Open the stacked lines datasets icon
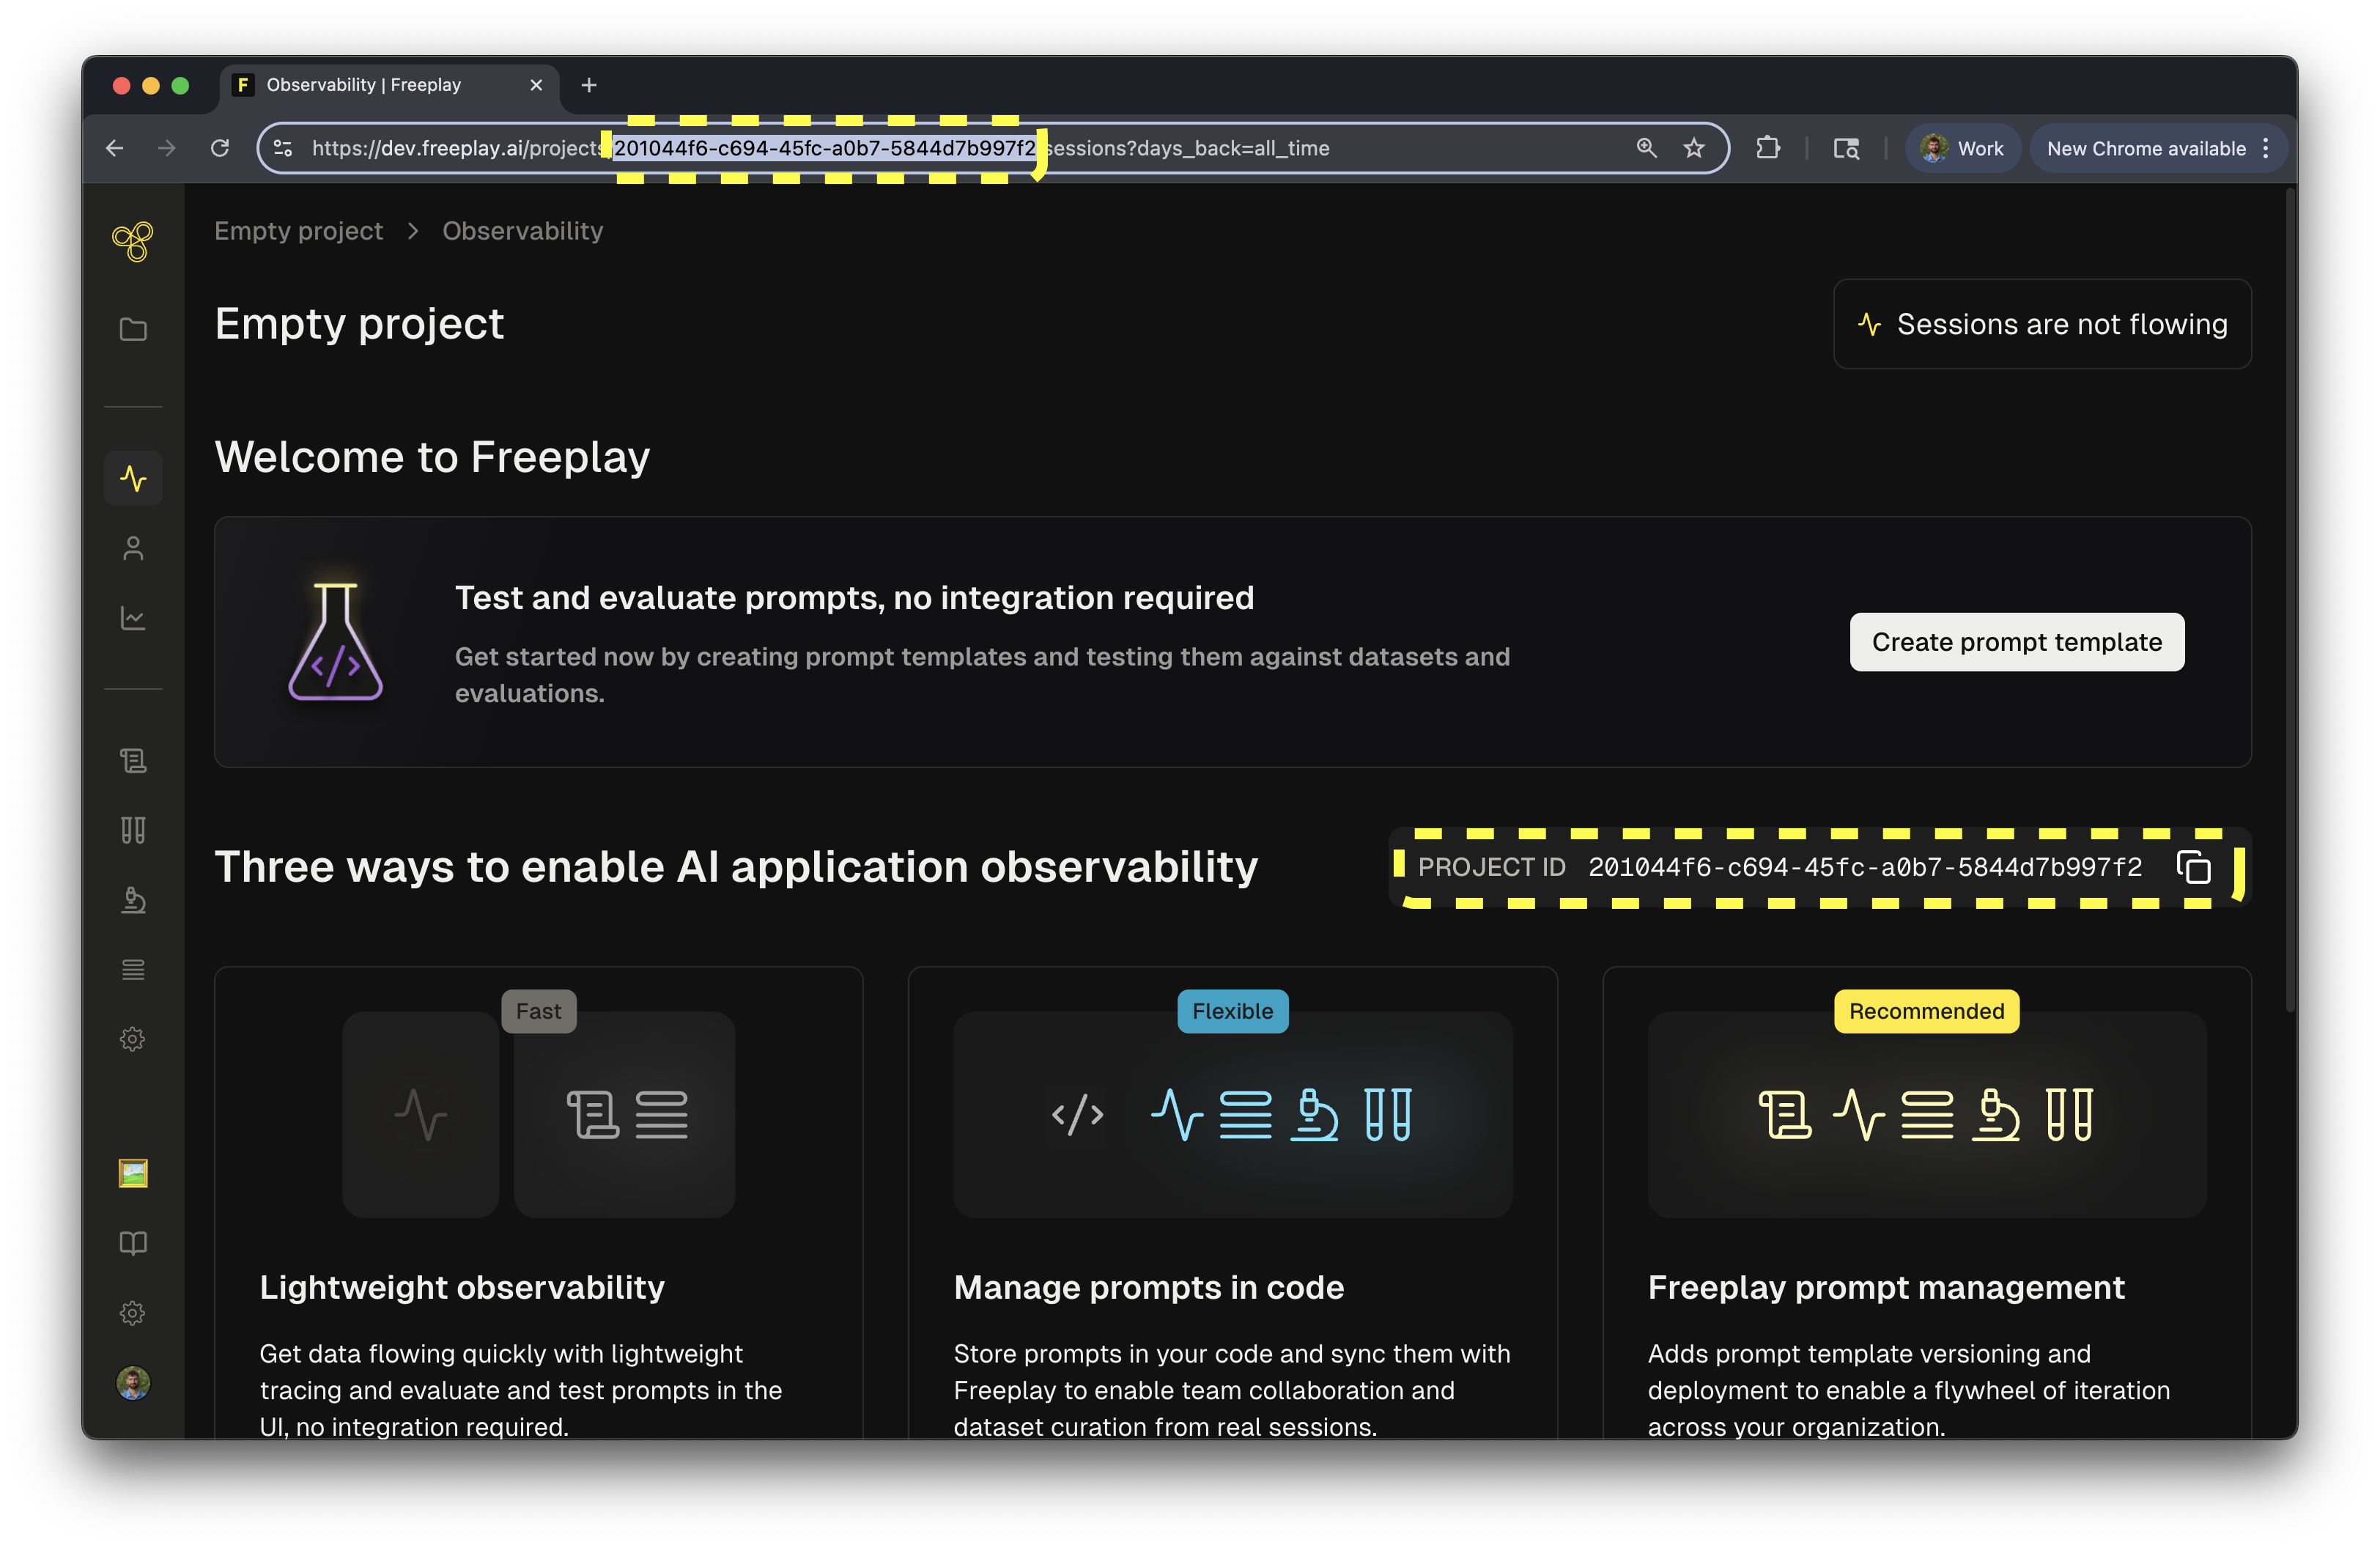Viewport: 2380px width, 1548px height. 133,970
